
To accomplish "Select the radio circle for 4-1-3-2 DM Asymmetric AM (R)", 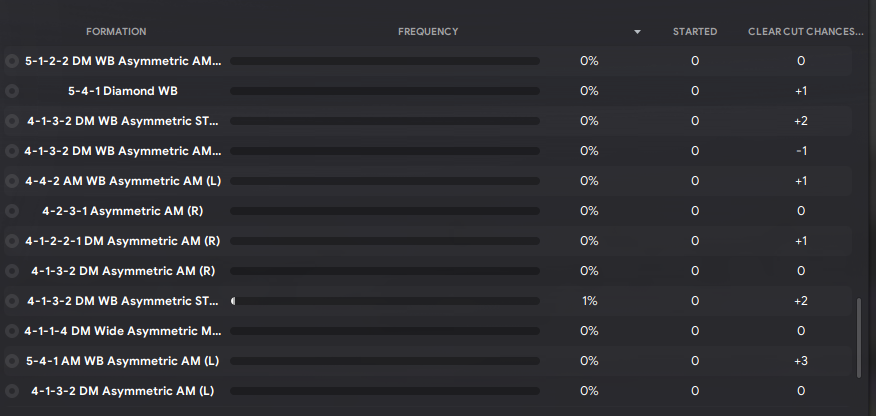I will coord(12,271).
